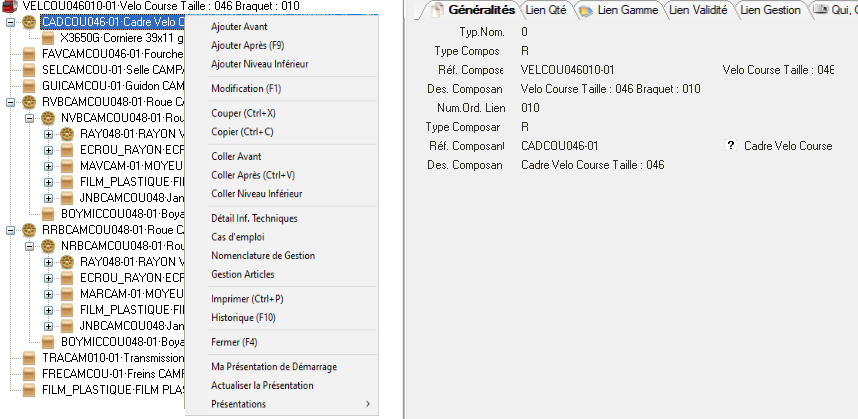Collapse the RVBCAMCOU048-01 Roue tree node
The image size is (858, 419).
[11, 102]
